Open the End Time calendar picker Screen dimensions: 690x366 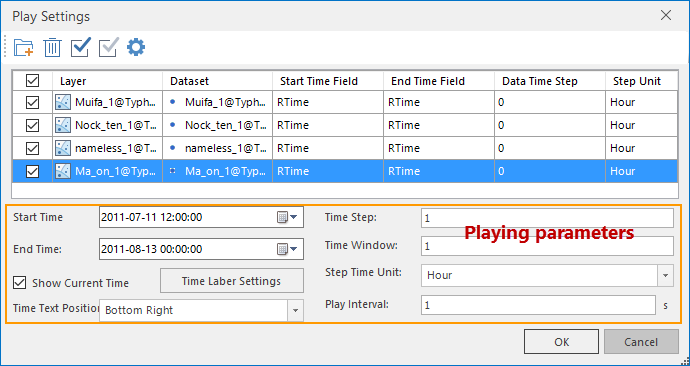[x=287, y=249]
